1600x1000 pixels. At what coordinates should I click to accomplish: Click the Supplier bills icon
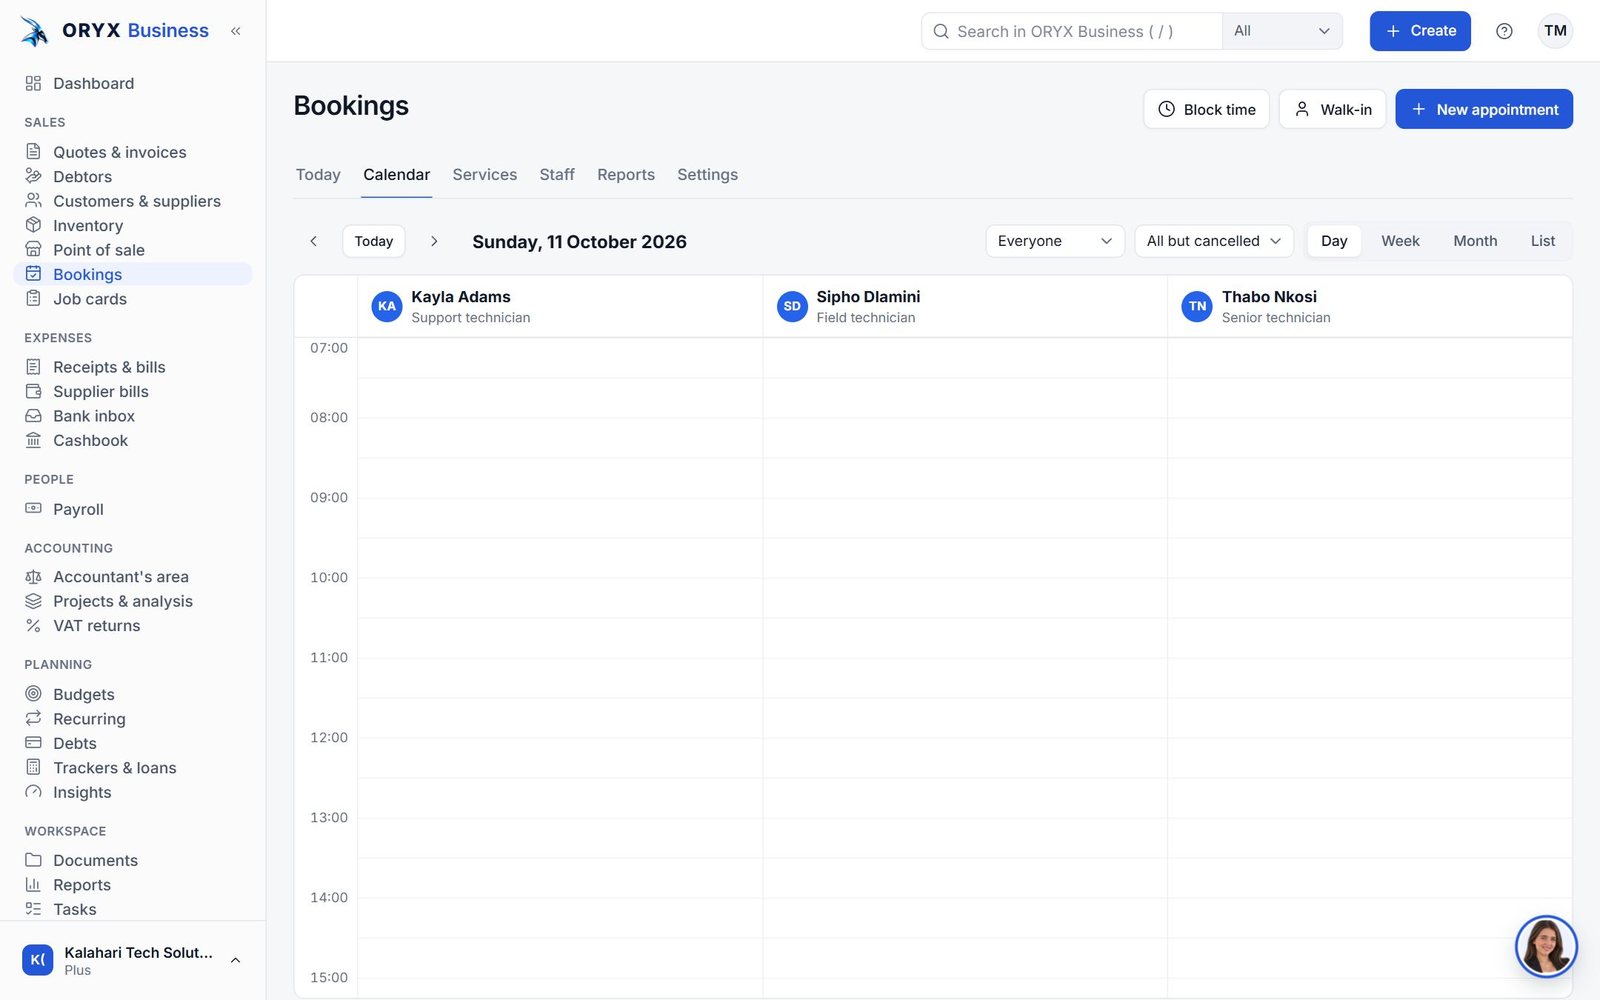click(x=33, y=391)
